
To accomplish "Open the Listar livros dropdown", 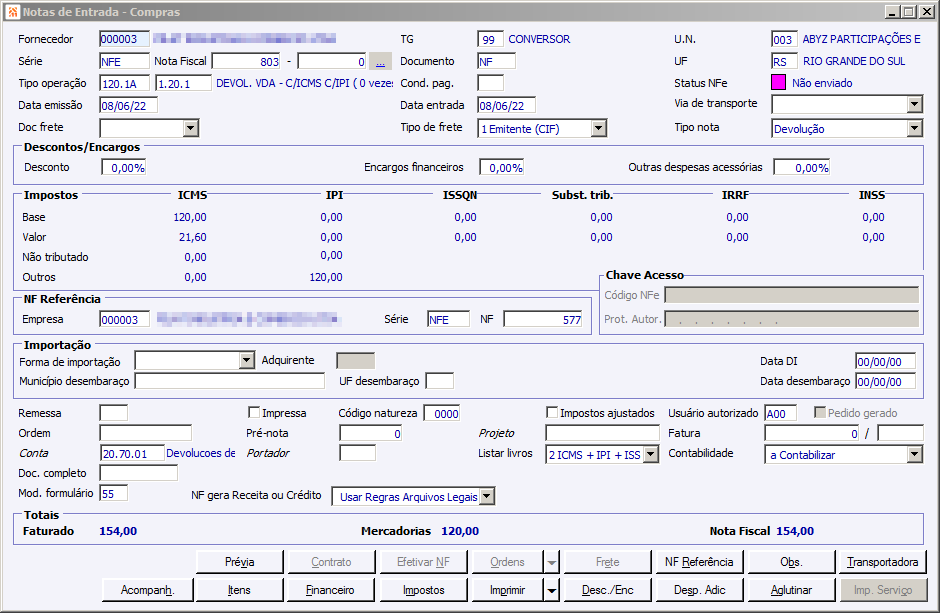I will (650, 455).
